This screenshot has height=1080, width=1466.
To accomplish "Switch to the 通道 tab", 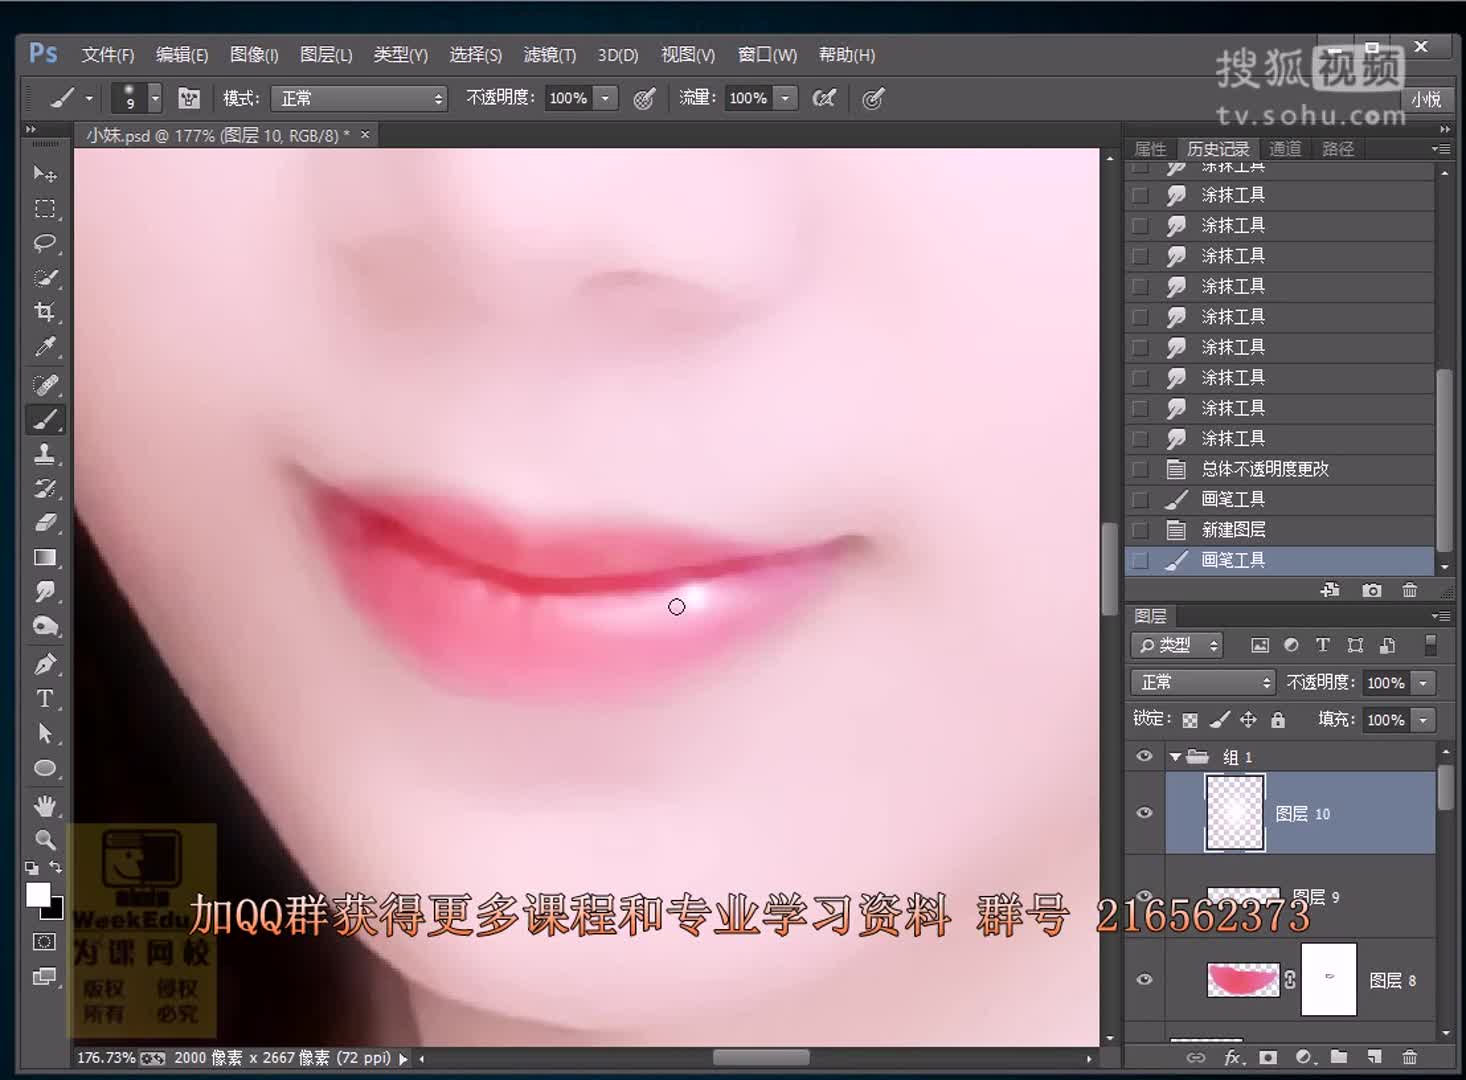I will (x=1285, y=149).
